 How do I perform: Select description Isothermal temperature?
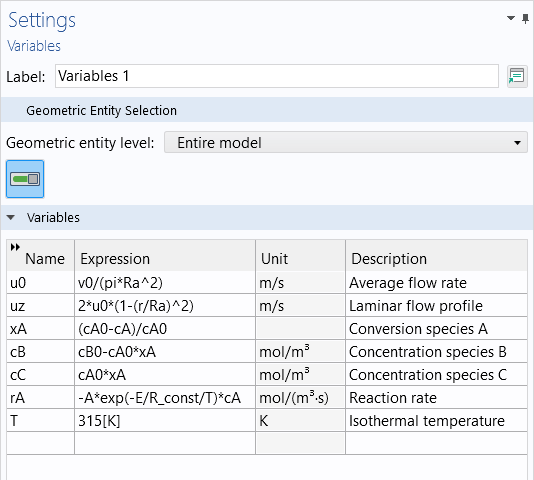(436, 421)
